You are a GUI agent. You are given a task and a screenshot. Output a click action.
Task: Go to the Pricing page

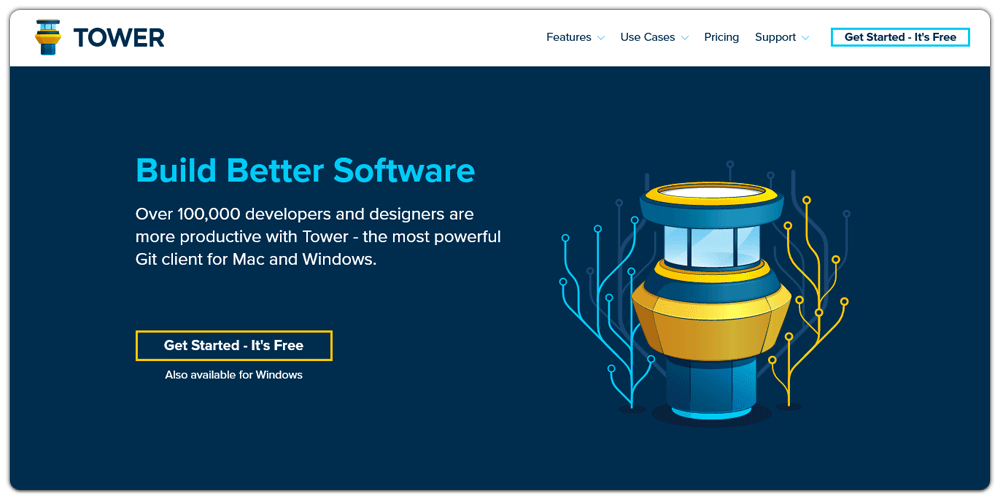(x=721, y=37)
